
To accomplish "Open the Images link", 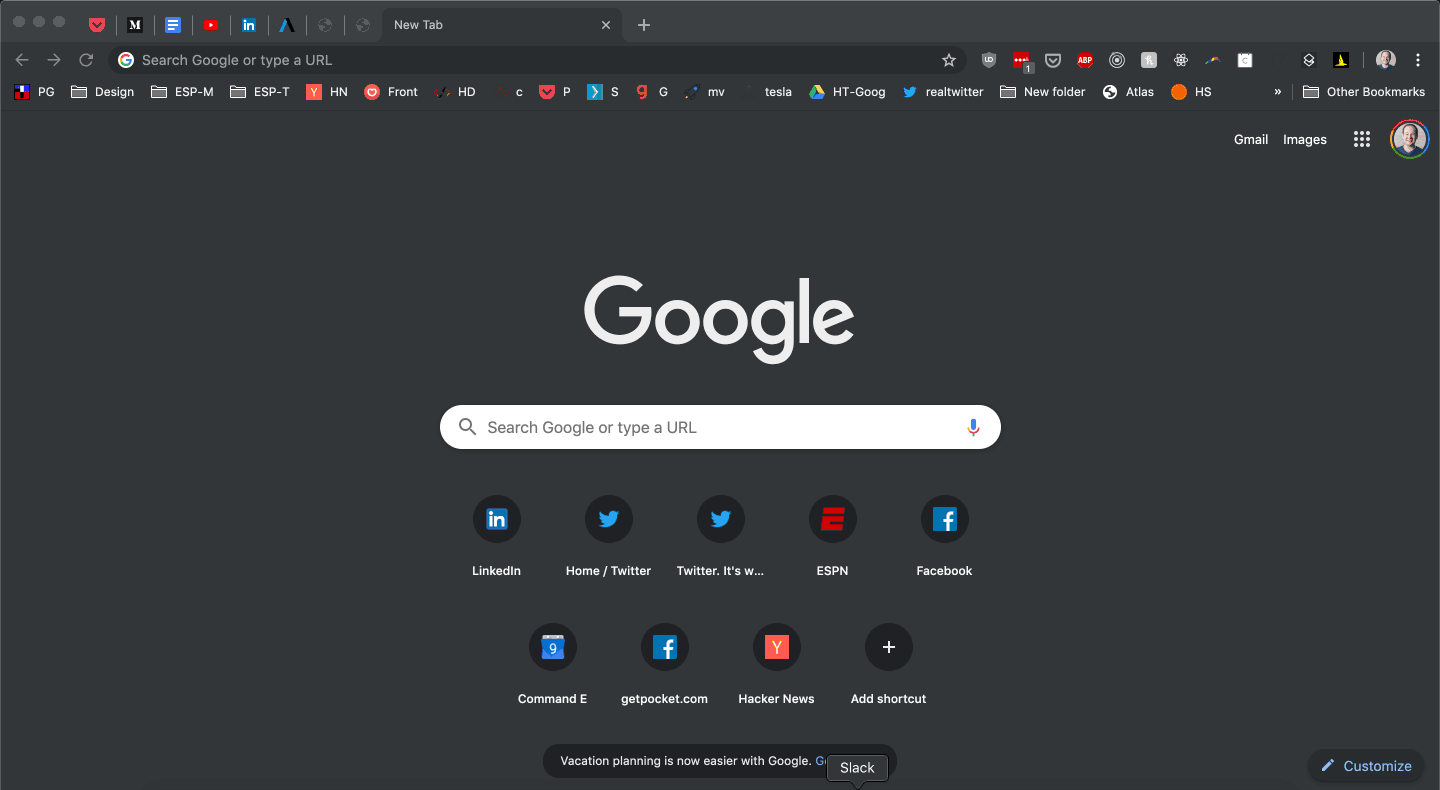I will pyautogui.click(x=1305, y=140).
